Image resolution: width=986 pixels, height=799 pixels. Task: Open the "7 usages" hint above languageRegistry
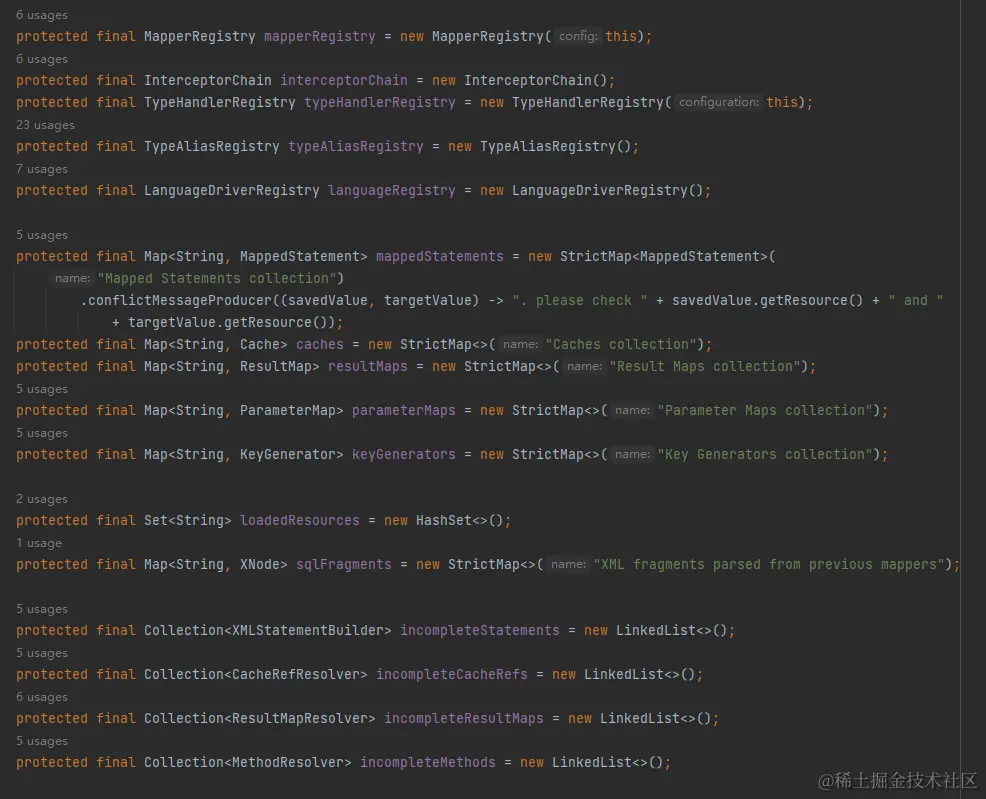pos(42,169)
